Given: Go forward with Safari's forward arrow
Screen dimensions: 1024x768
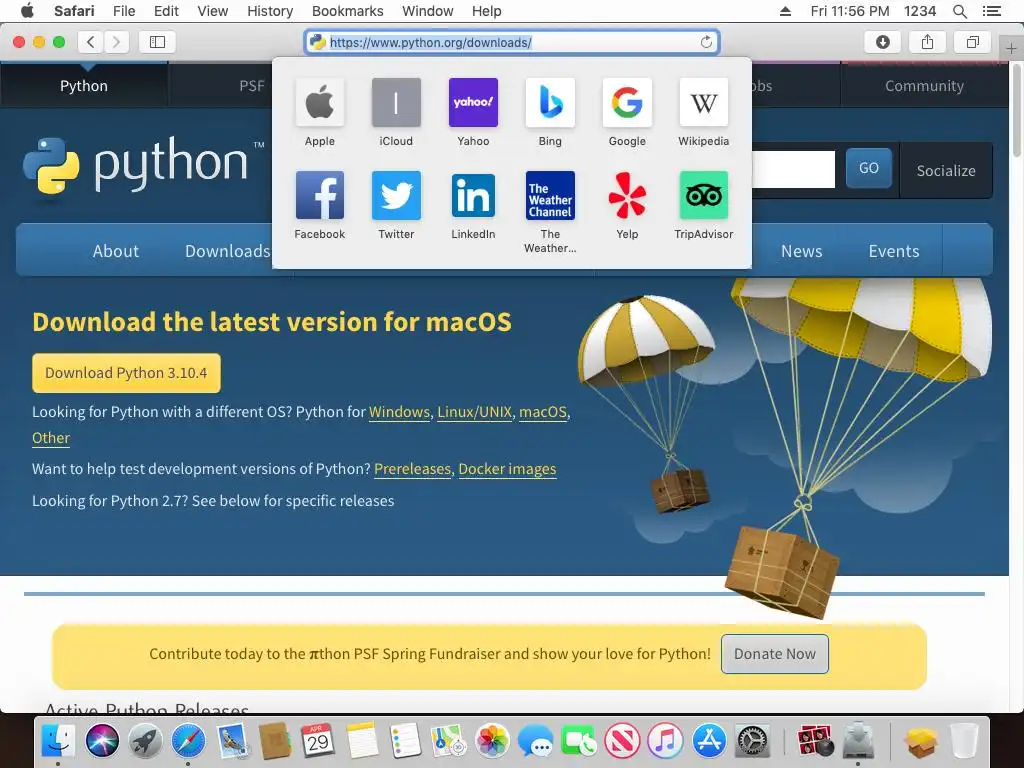Looking at the screenshot, I should point(116,42).
